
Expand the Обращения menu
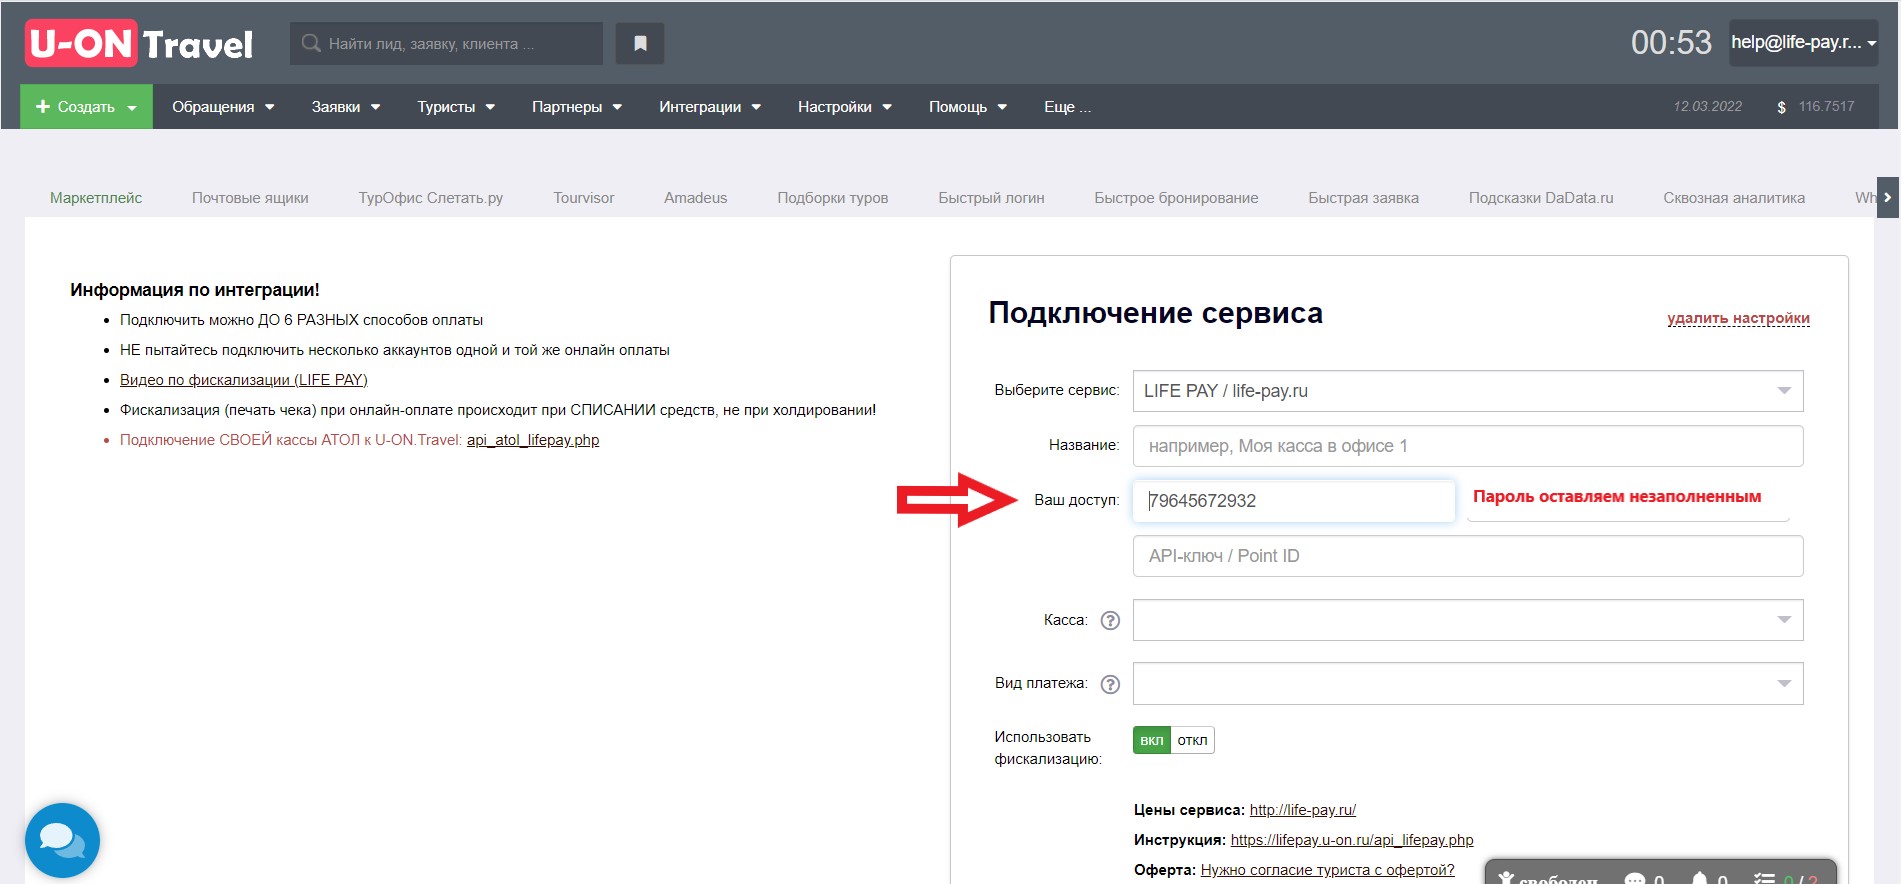coord(223,106)
